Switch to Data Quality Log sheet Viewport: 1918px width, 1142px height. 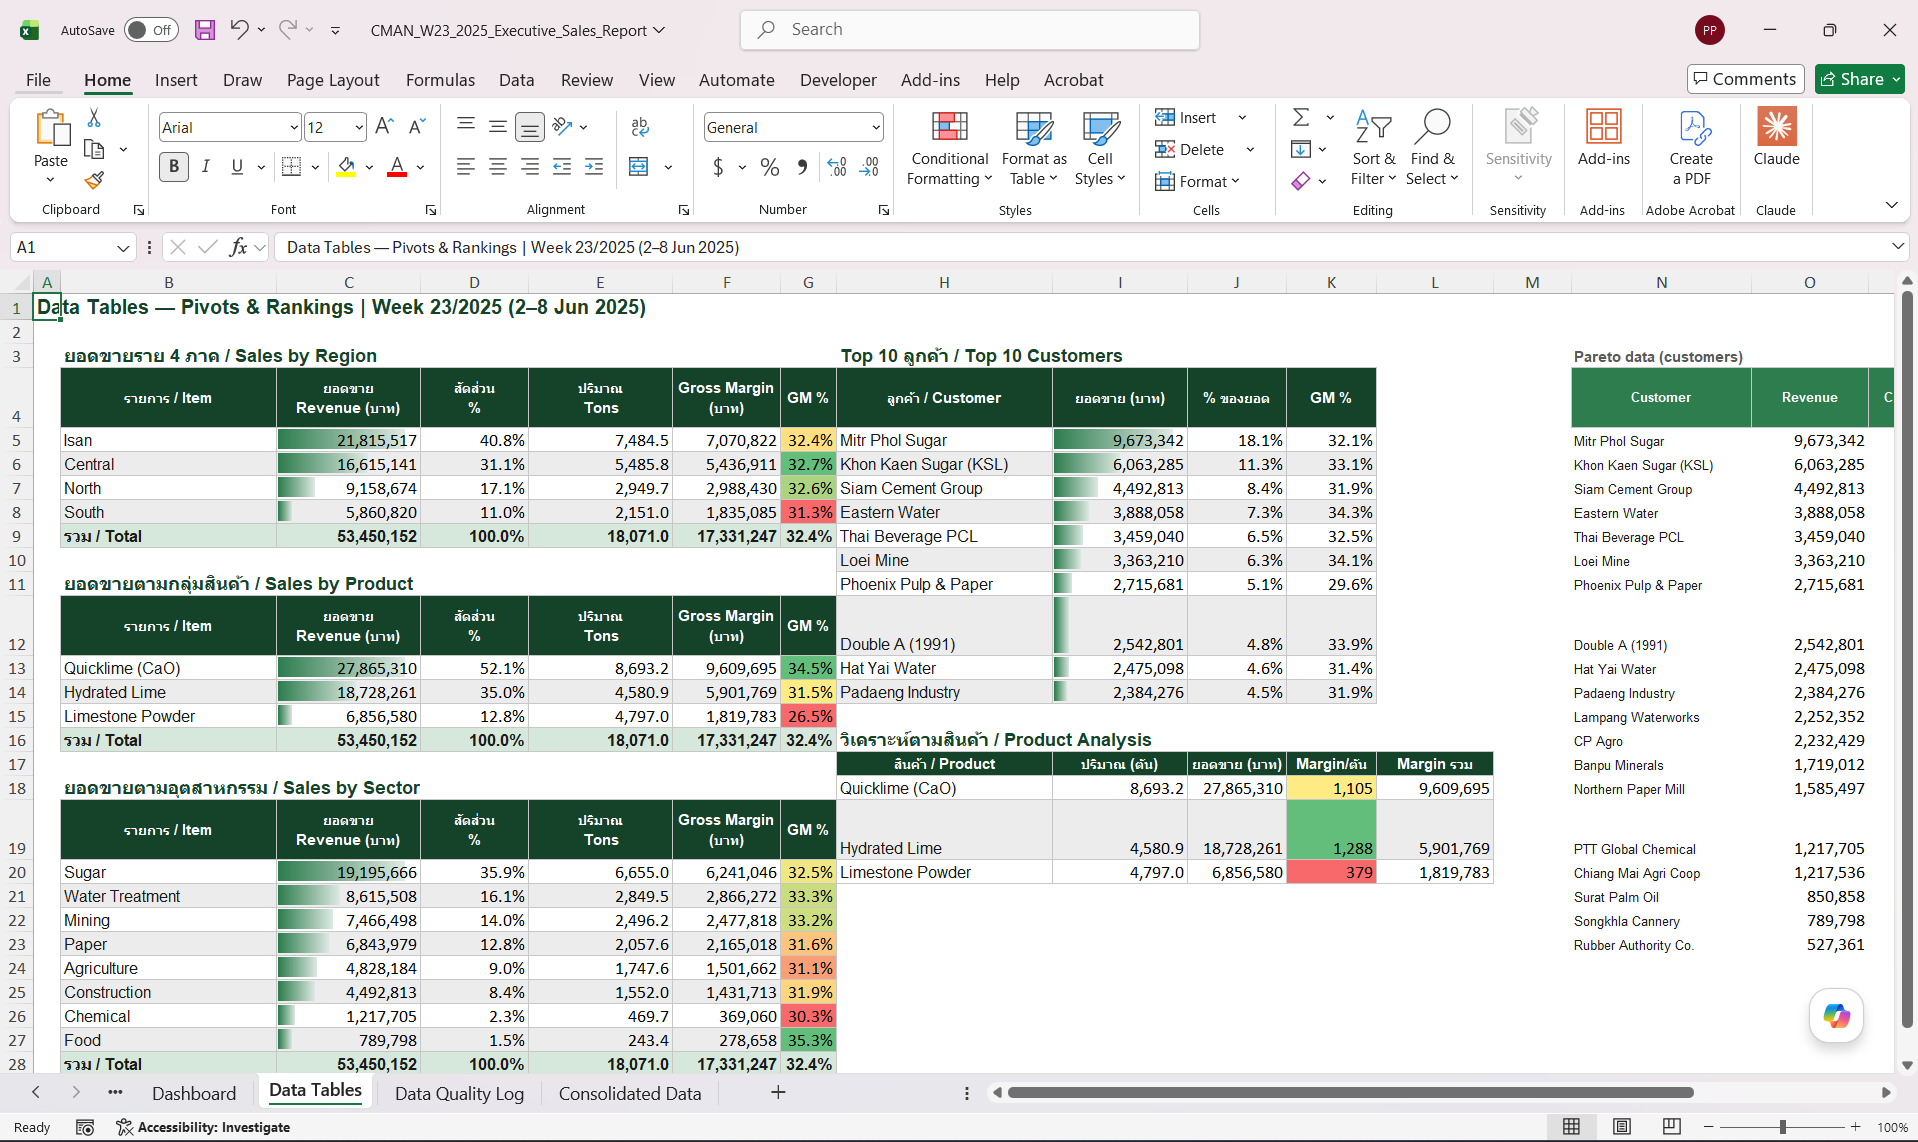459,1093
